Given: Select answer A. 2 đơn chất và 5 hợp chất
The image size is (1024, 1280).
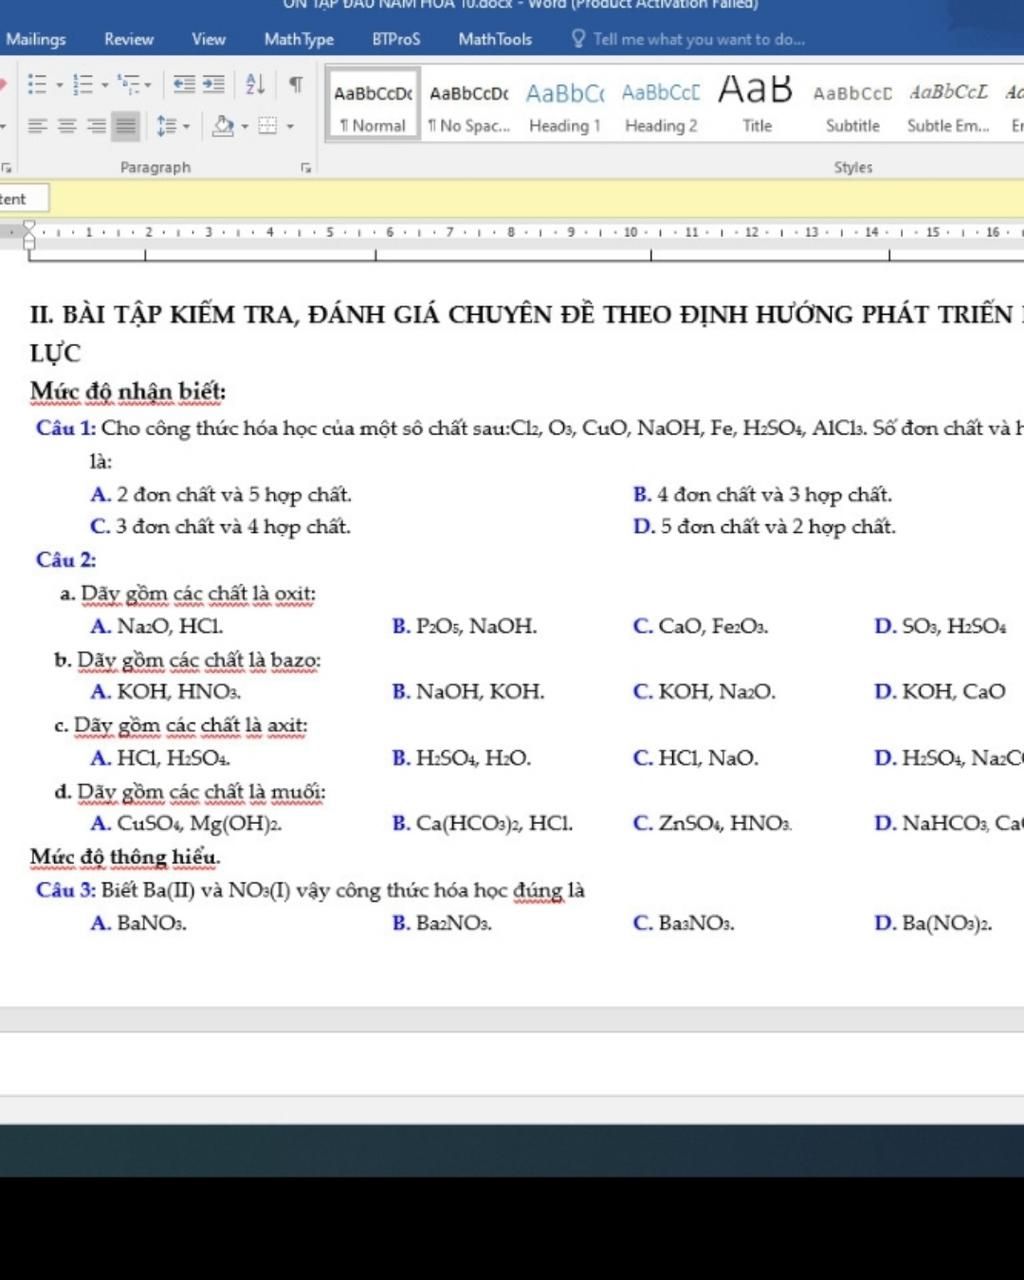Looking at the screenshot, I should point(221,494).
